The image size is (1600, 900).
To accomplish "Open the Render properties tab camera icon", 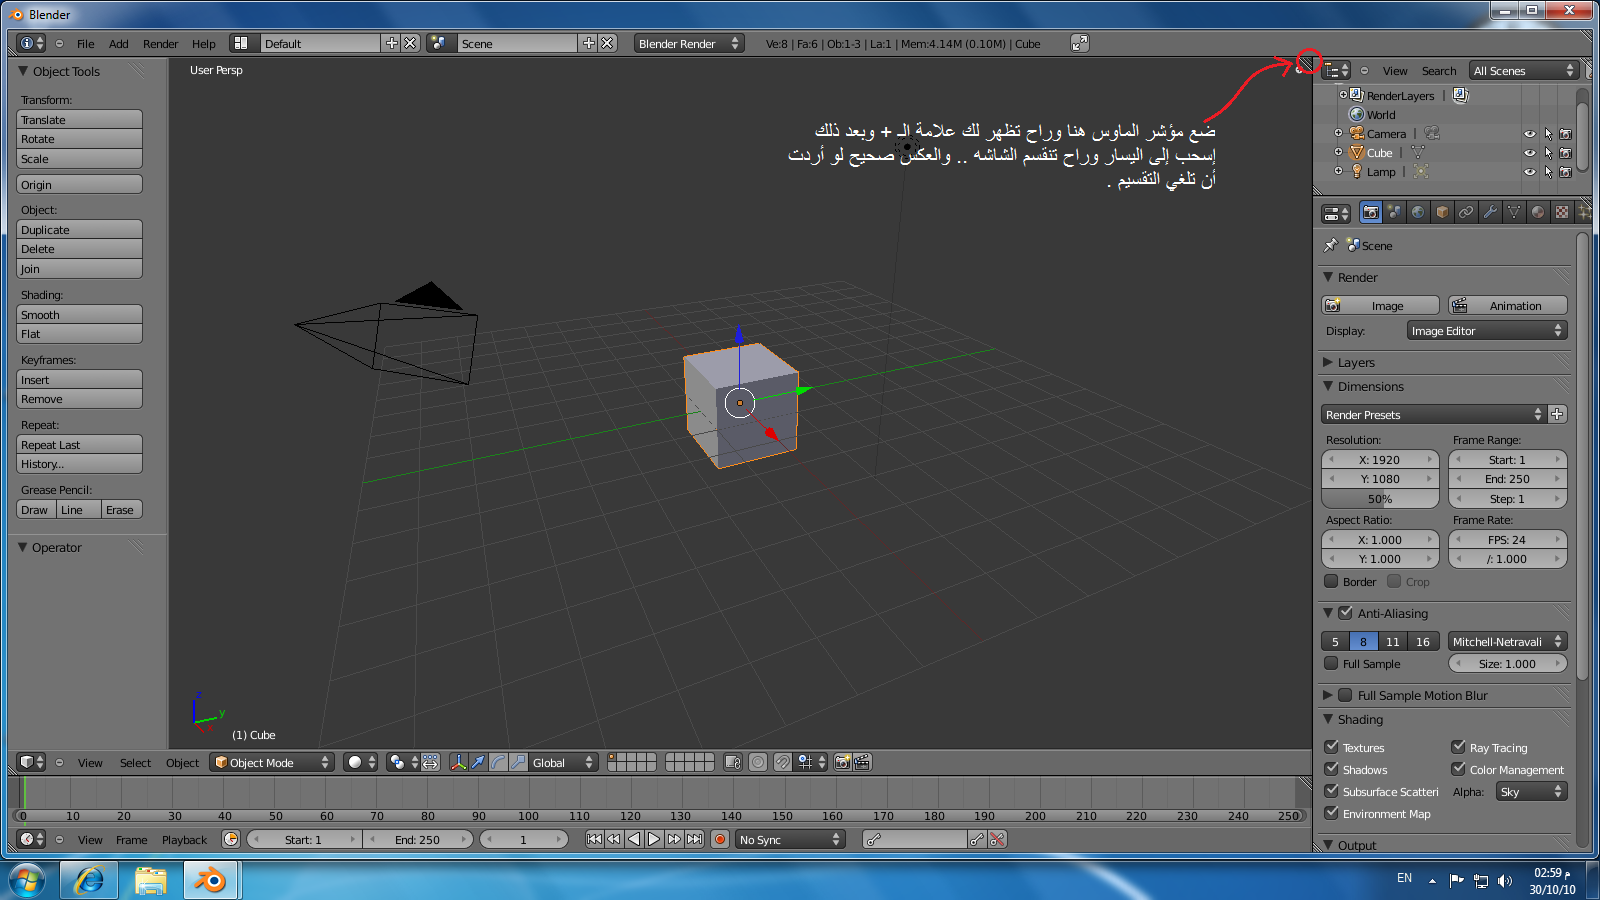I will [1371, 212].
